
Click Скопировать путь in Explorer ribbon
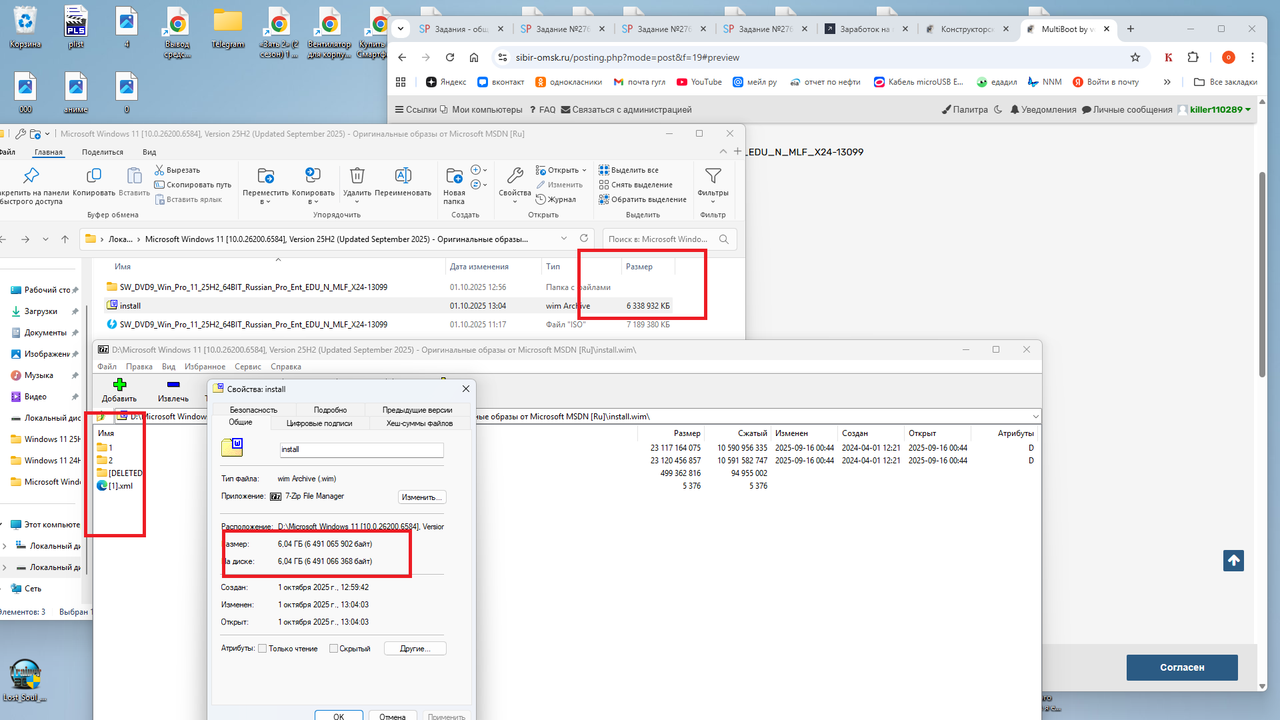click(x=193, y=185)
